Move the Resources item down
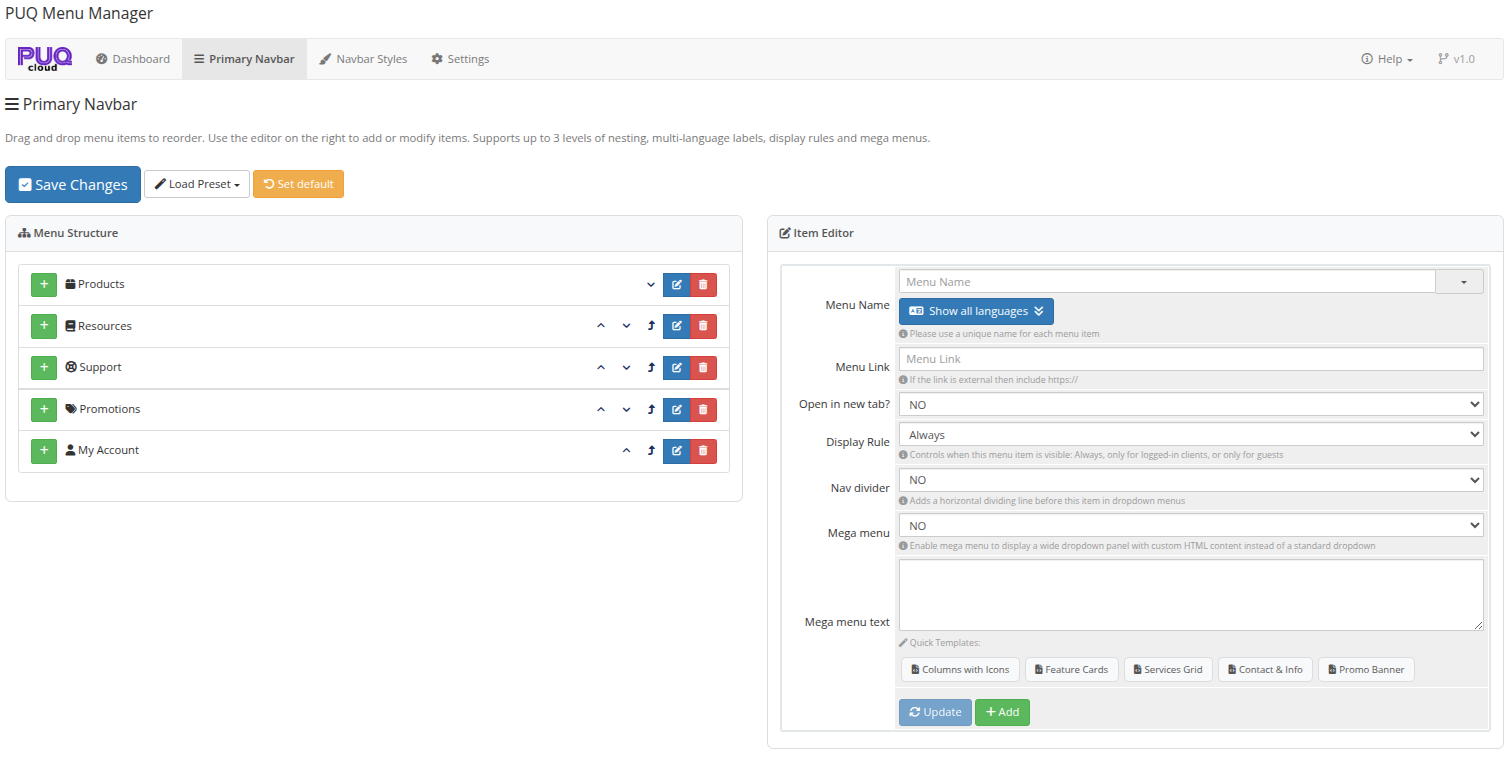This screenshot has height=765, width=1509. 627,326
